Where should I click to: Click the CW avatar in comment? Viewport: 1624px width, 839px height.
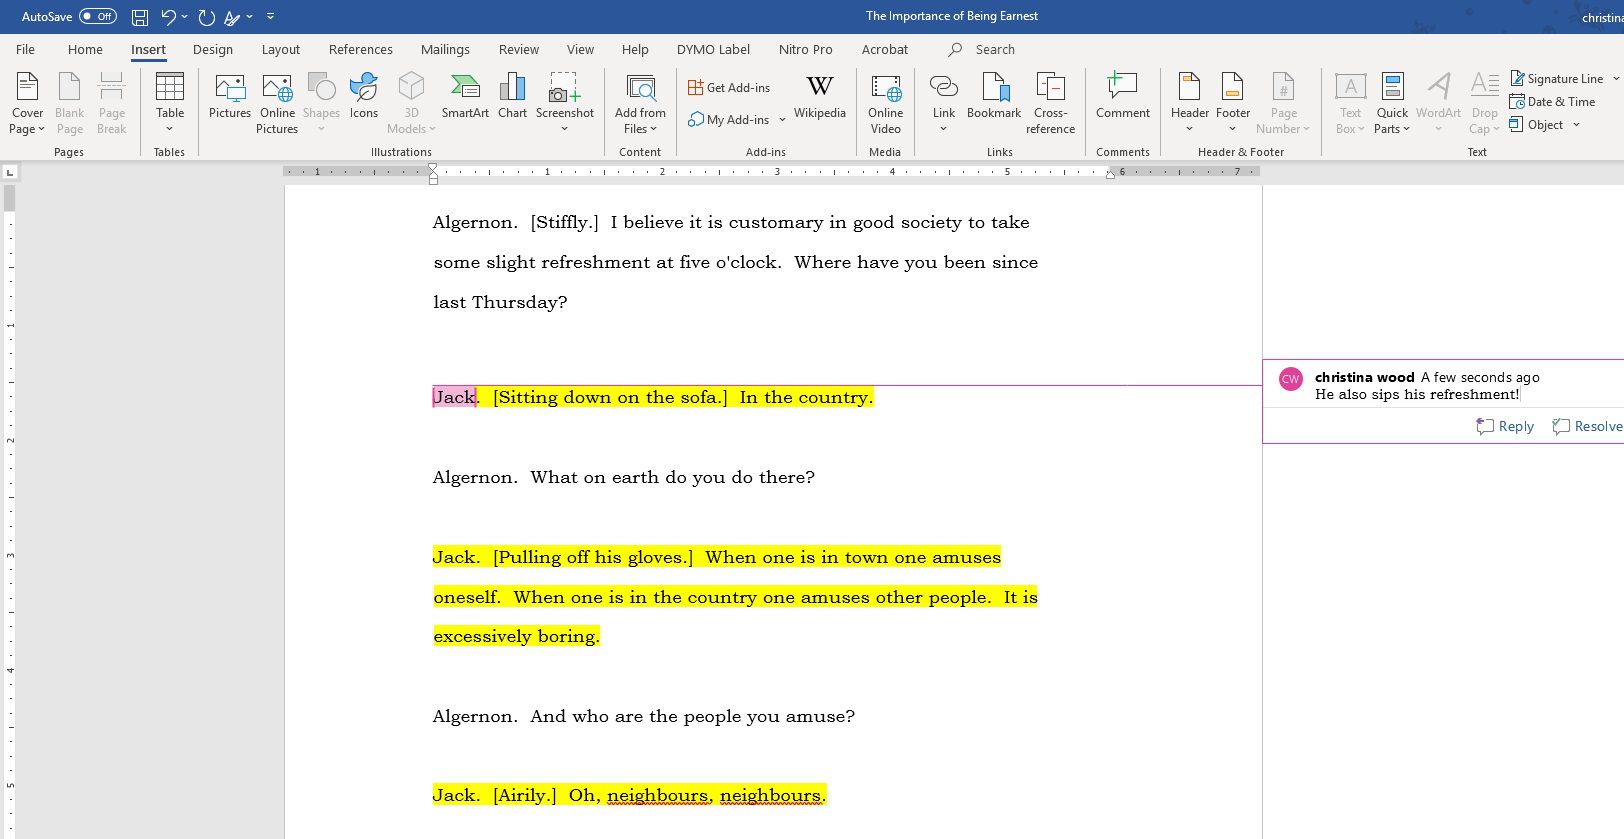coord(1290,378)
